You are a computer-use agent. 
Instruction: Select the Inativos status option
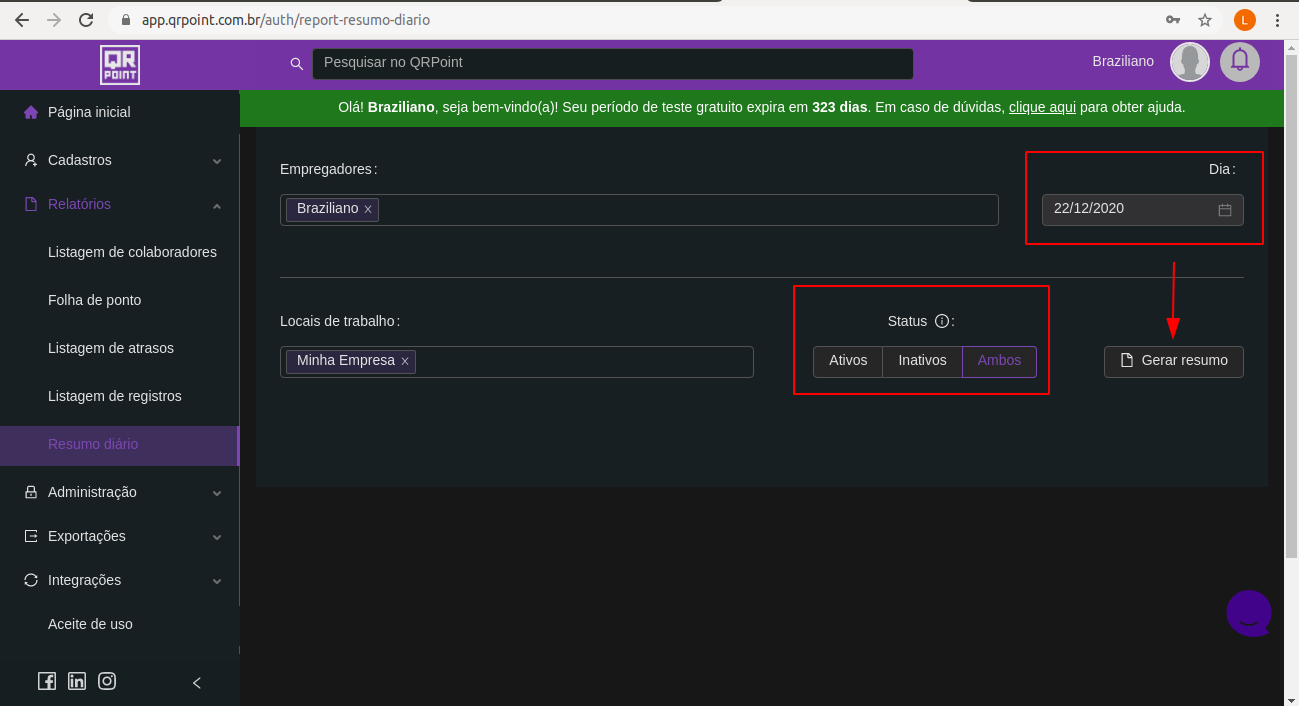point(922,361)
